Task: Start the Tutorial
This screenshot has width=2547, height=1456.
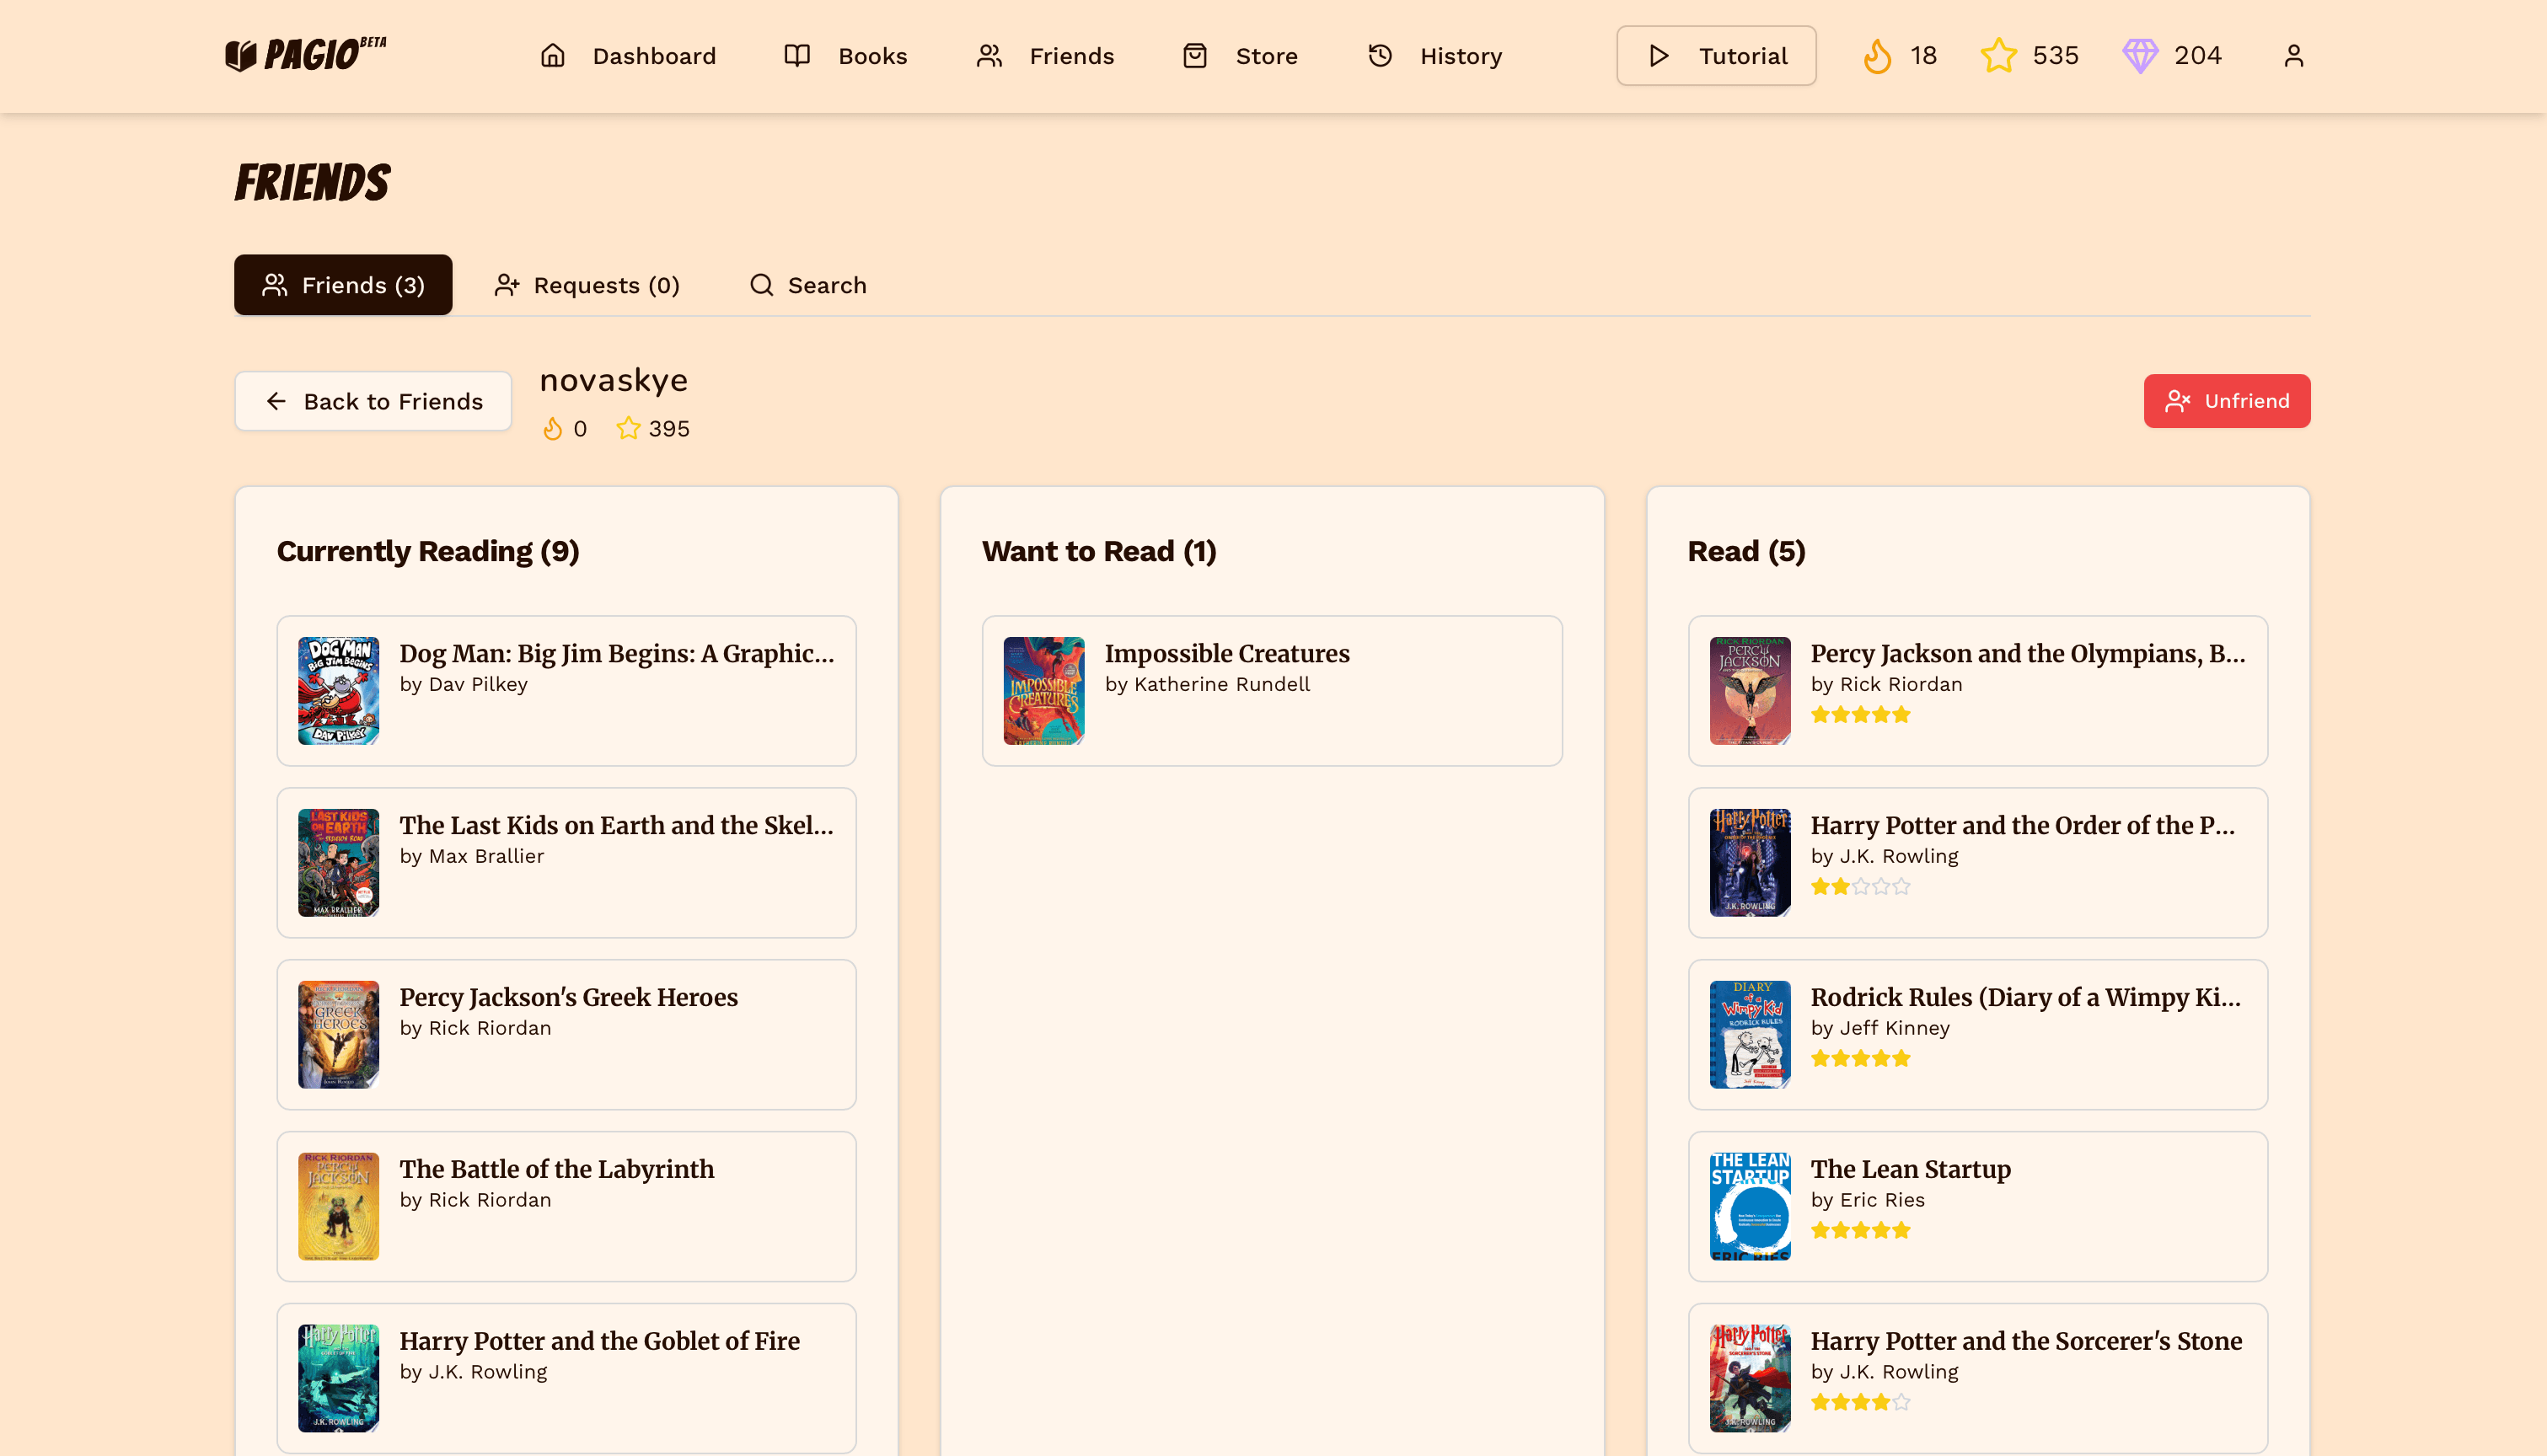Action: tap(1716, 56)
